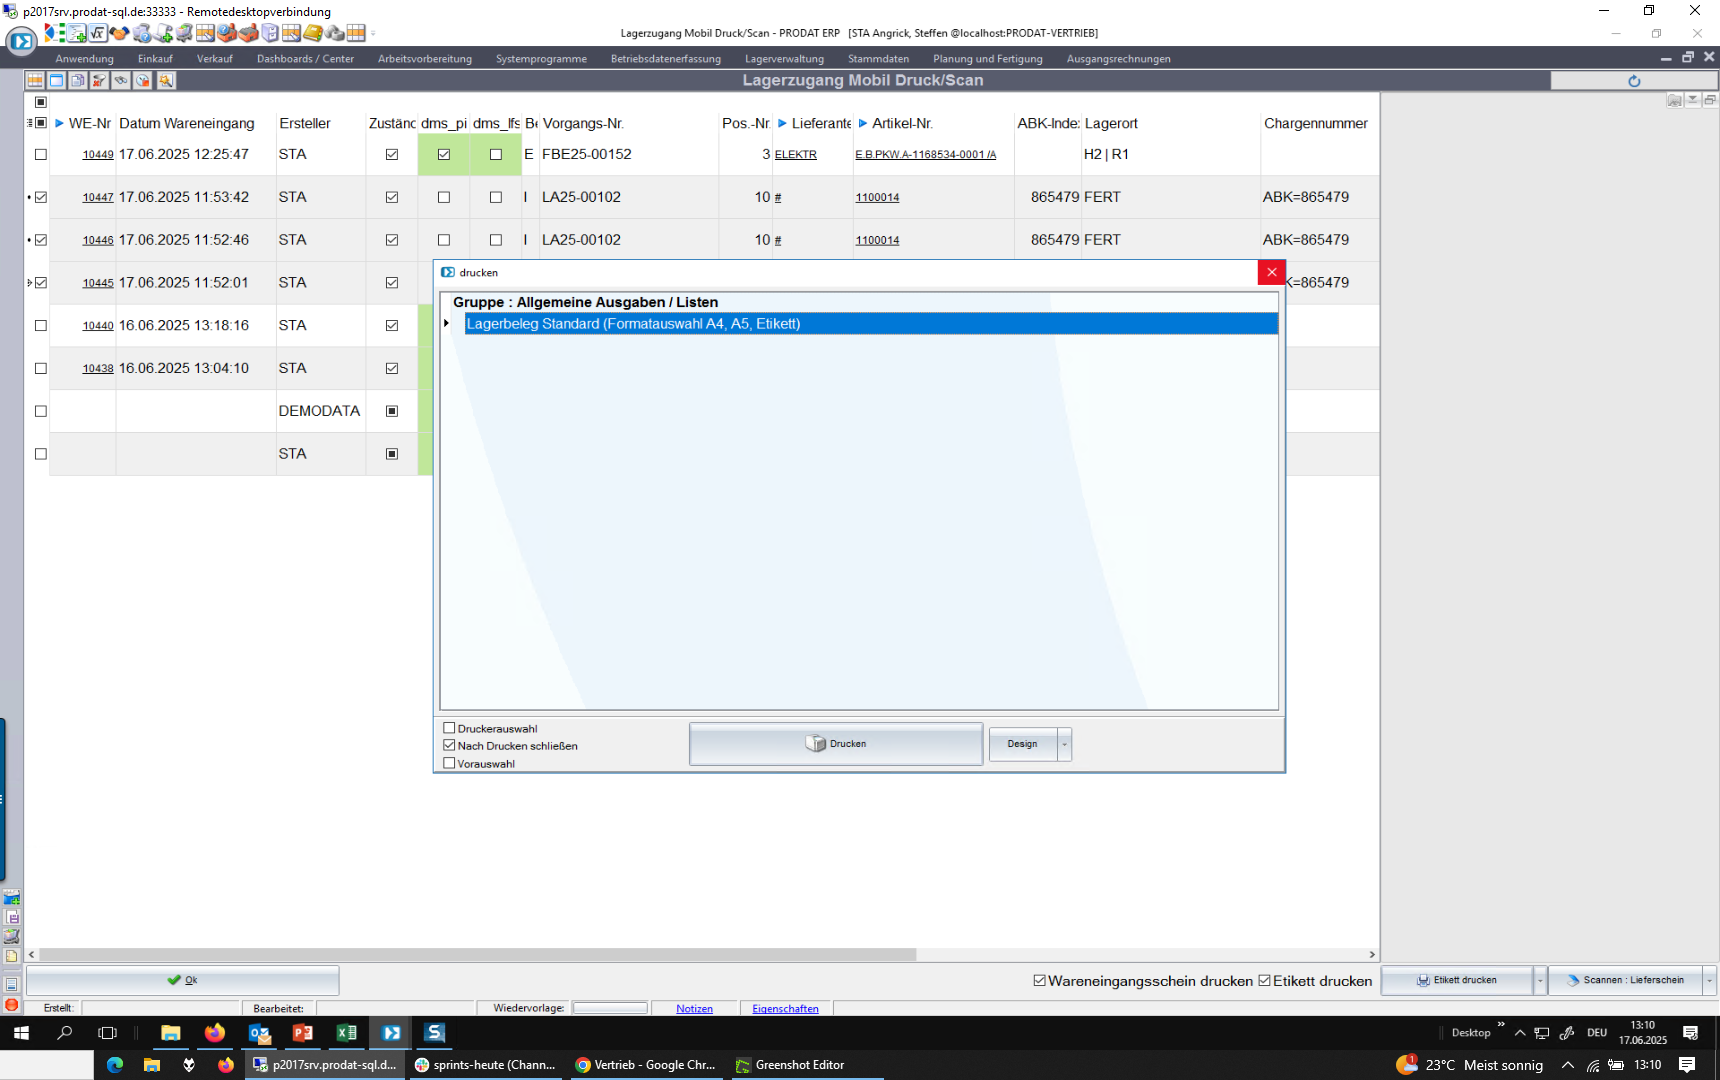Viewport: 1720px width, 1080px height.
Task: Open the yellow address book icon
Action: click(x=313, y=33)
